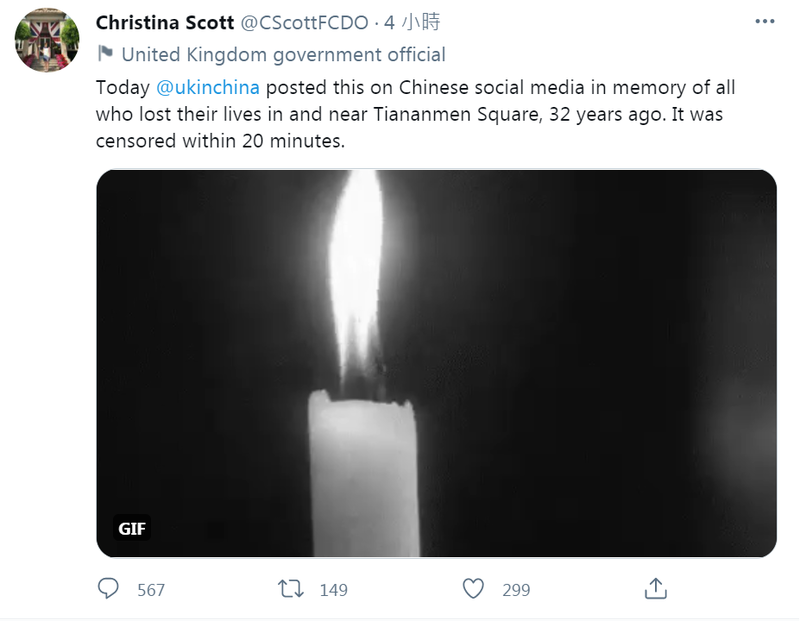Click the 149 retweets count
The image size is (800, 621).
click(333, 589)
